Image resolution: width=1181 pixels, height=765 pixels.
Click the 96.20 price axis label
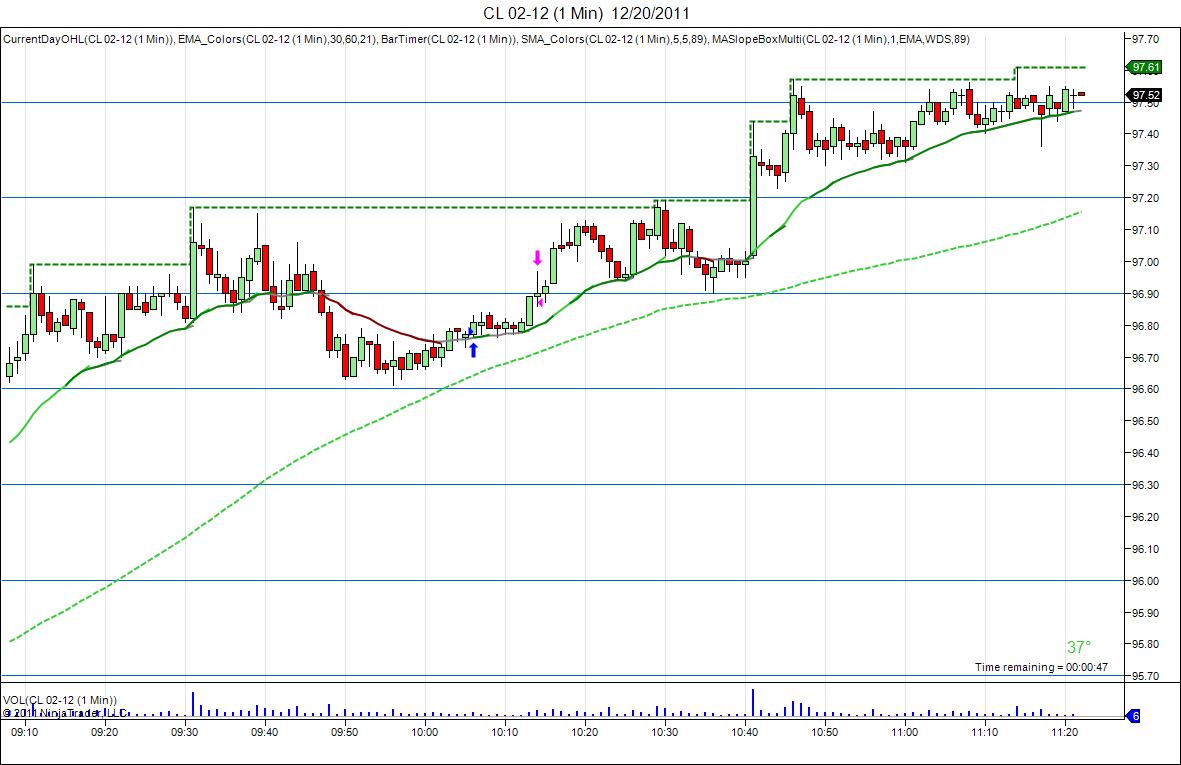pyautogui.click(x=1146, y=517)
